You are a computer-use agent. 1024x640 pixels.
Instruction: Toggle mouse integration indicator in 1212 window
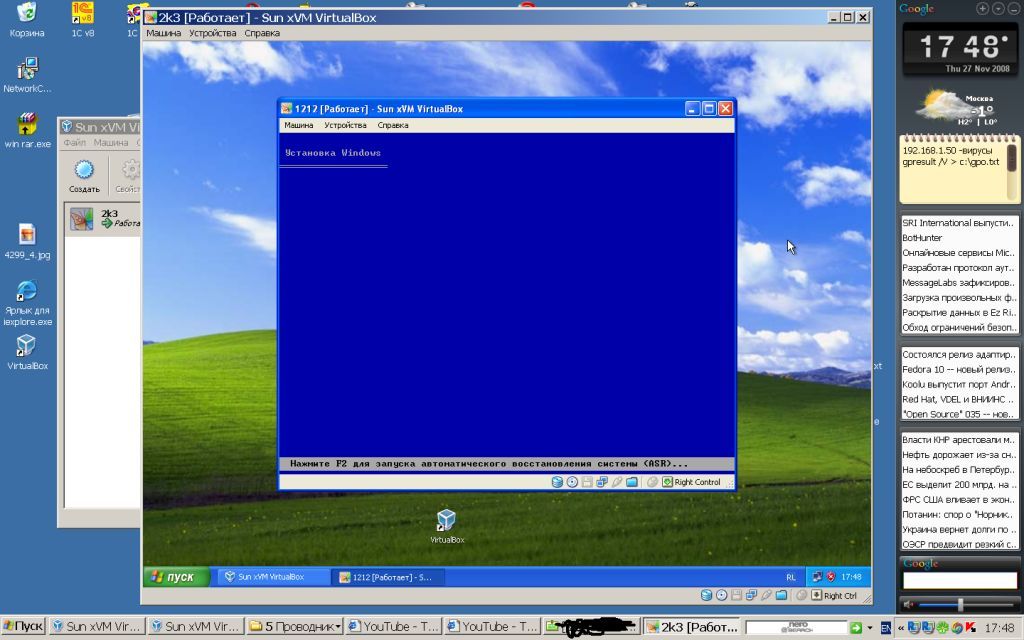tap(652, 482)
